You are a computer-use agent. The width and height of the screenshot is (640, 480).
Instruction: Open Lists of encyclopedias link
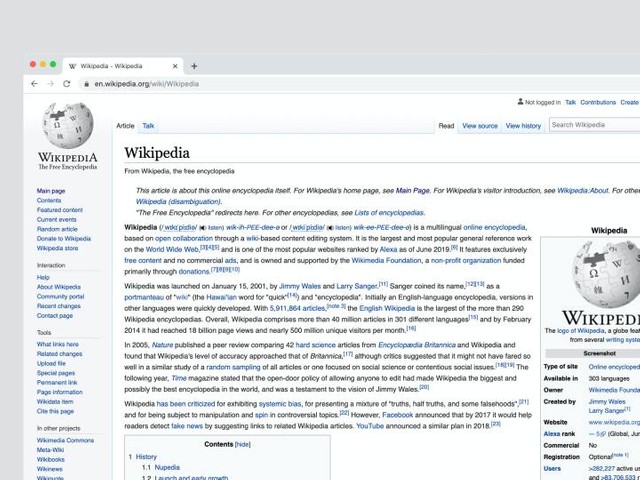(389, 213)
